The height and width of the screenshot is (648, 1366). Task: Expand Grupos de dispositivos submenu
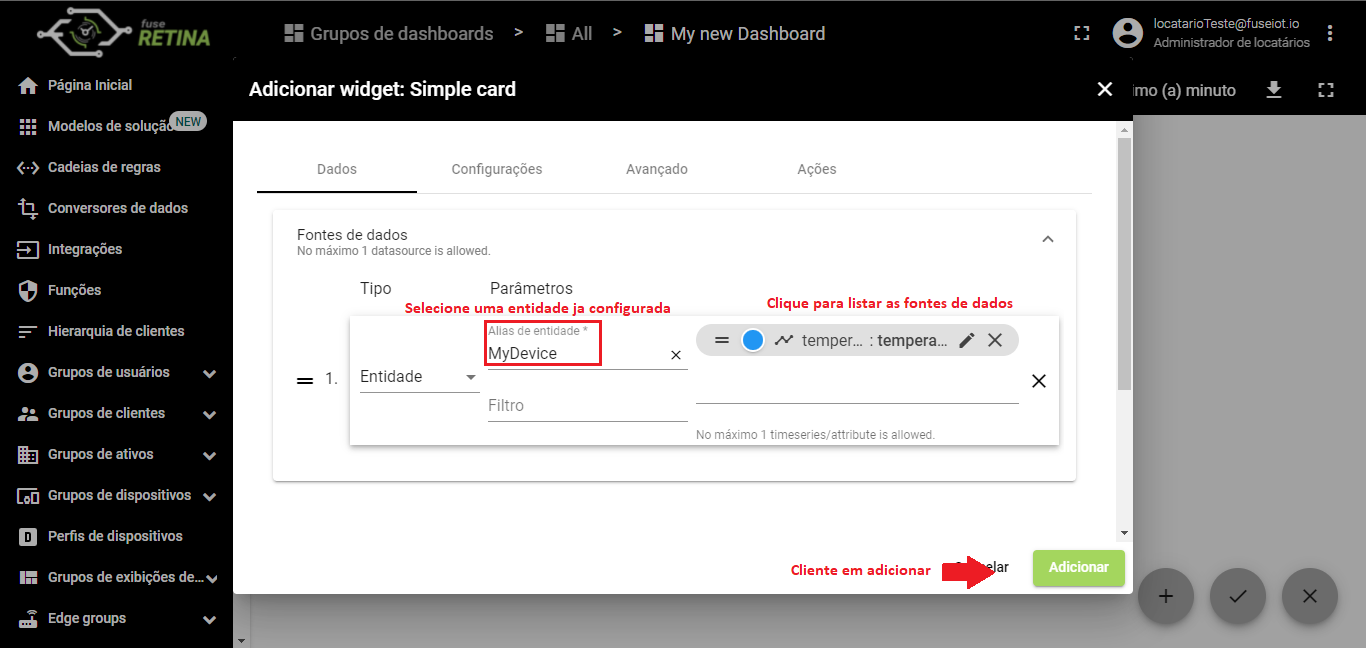[x=210, y=496]
